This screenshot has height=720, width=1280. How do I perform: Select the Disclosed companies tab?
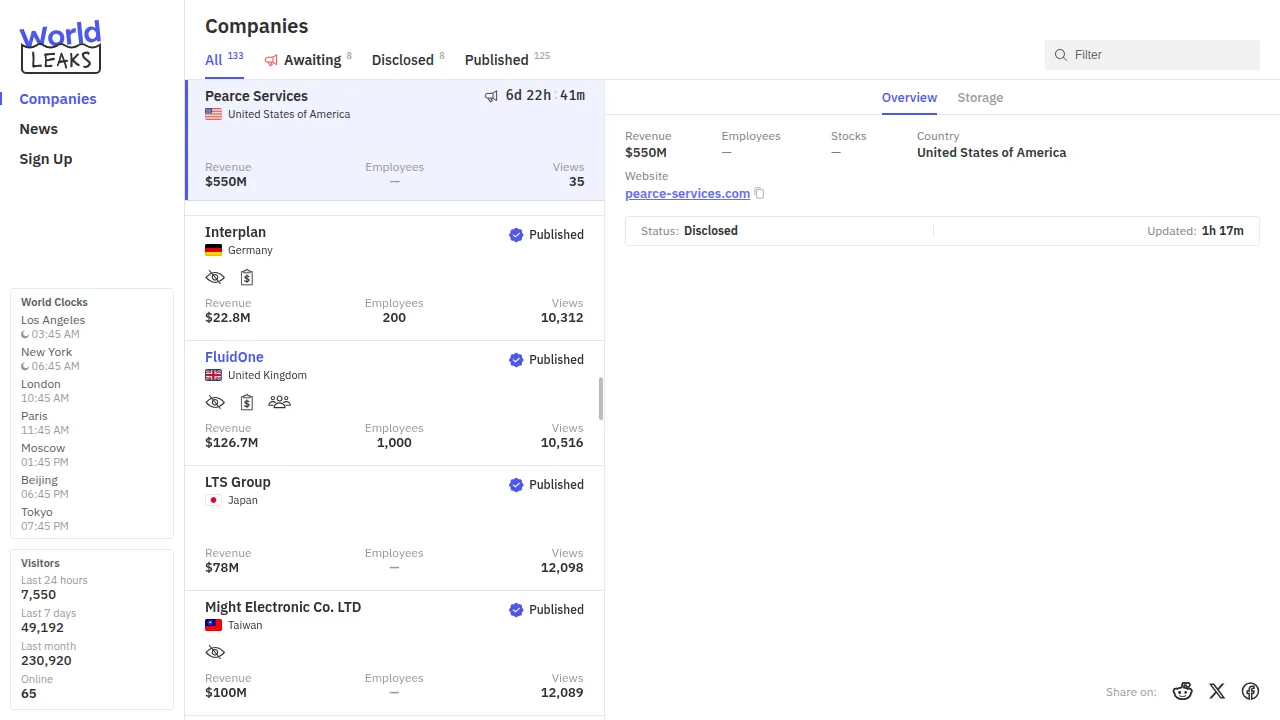coord(402,60)
